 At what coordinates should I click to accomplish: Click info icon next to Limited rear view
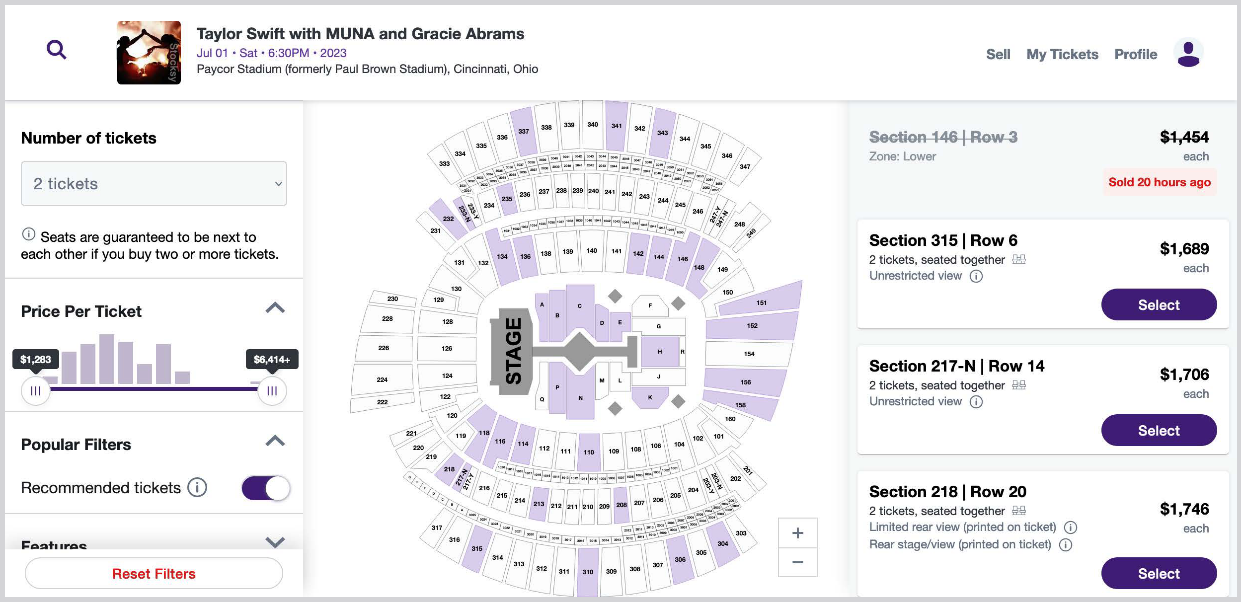[x=1070, y=527]
